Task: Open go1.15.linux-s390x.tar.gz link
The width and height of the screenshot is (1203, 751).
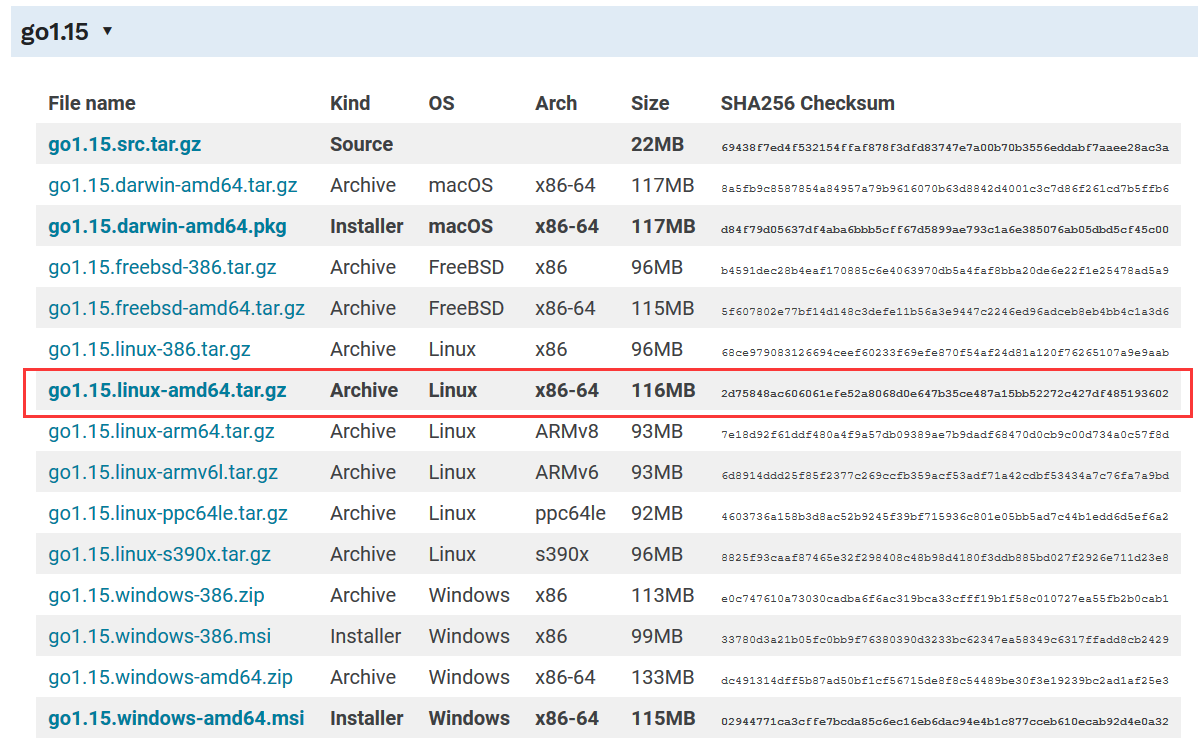Action: [x=160, y=554]
